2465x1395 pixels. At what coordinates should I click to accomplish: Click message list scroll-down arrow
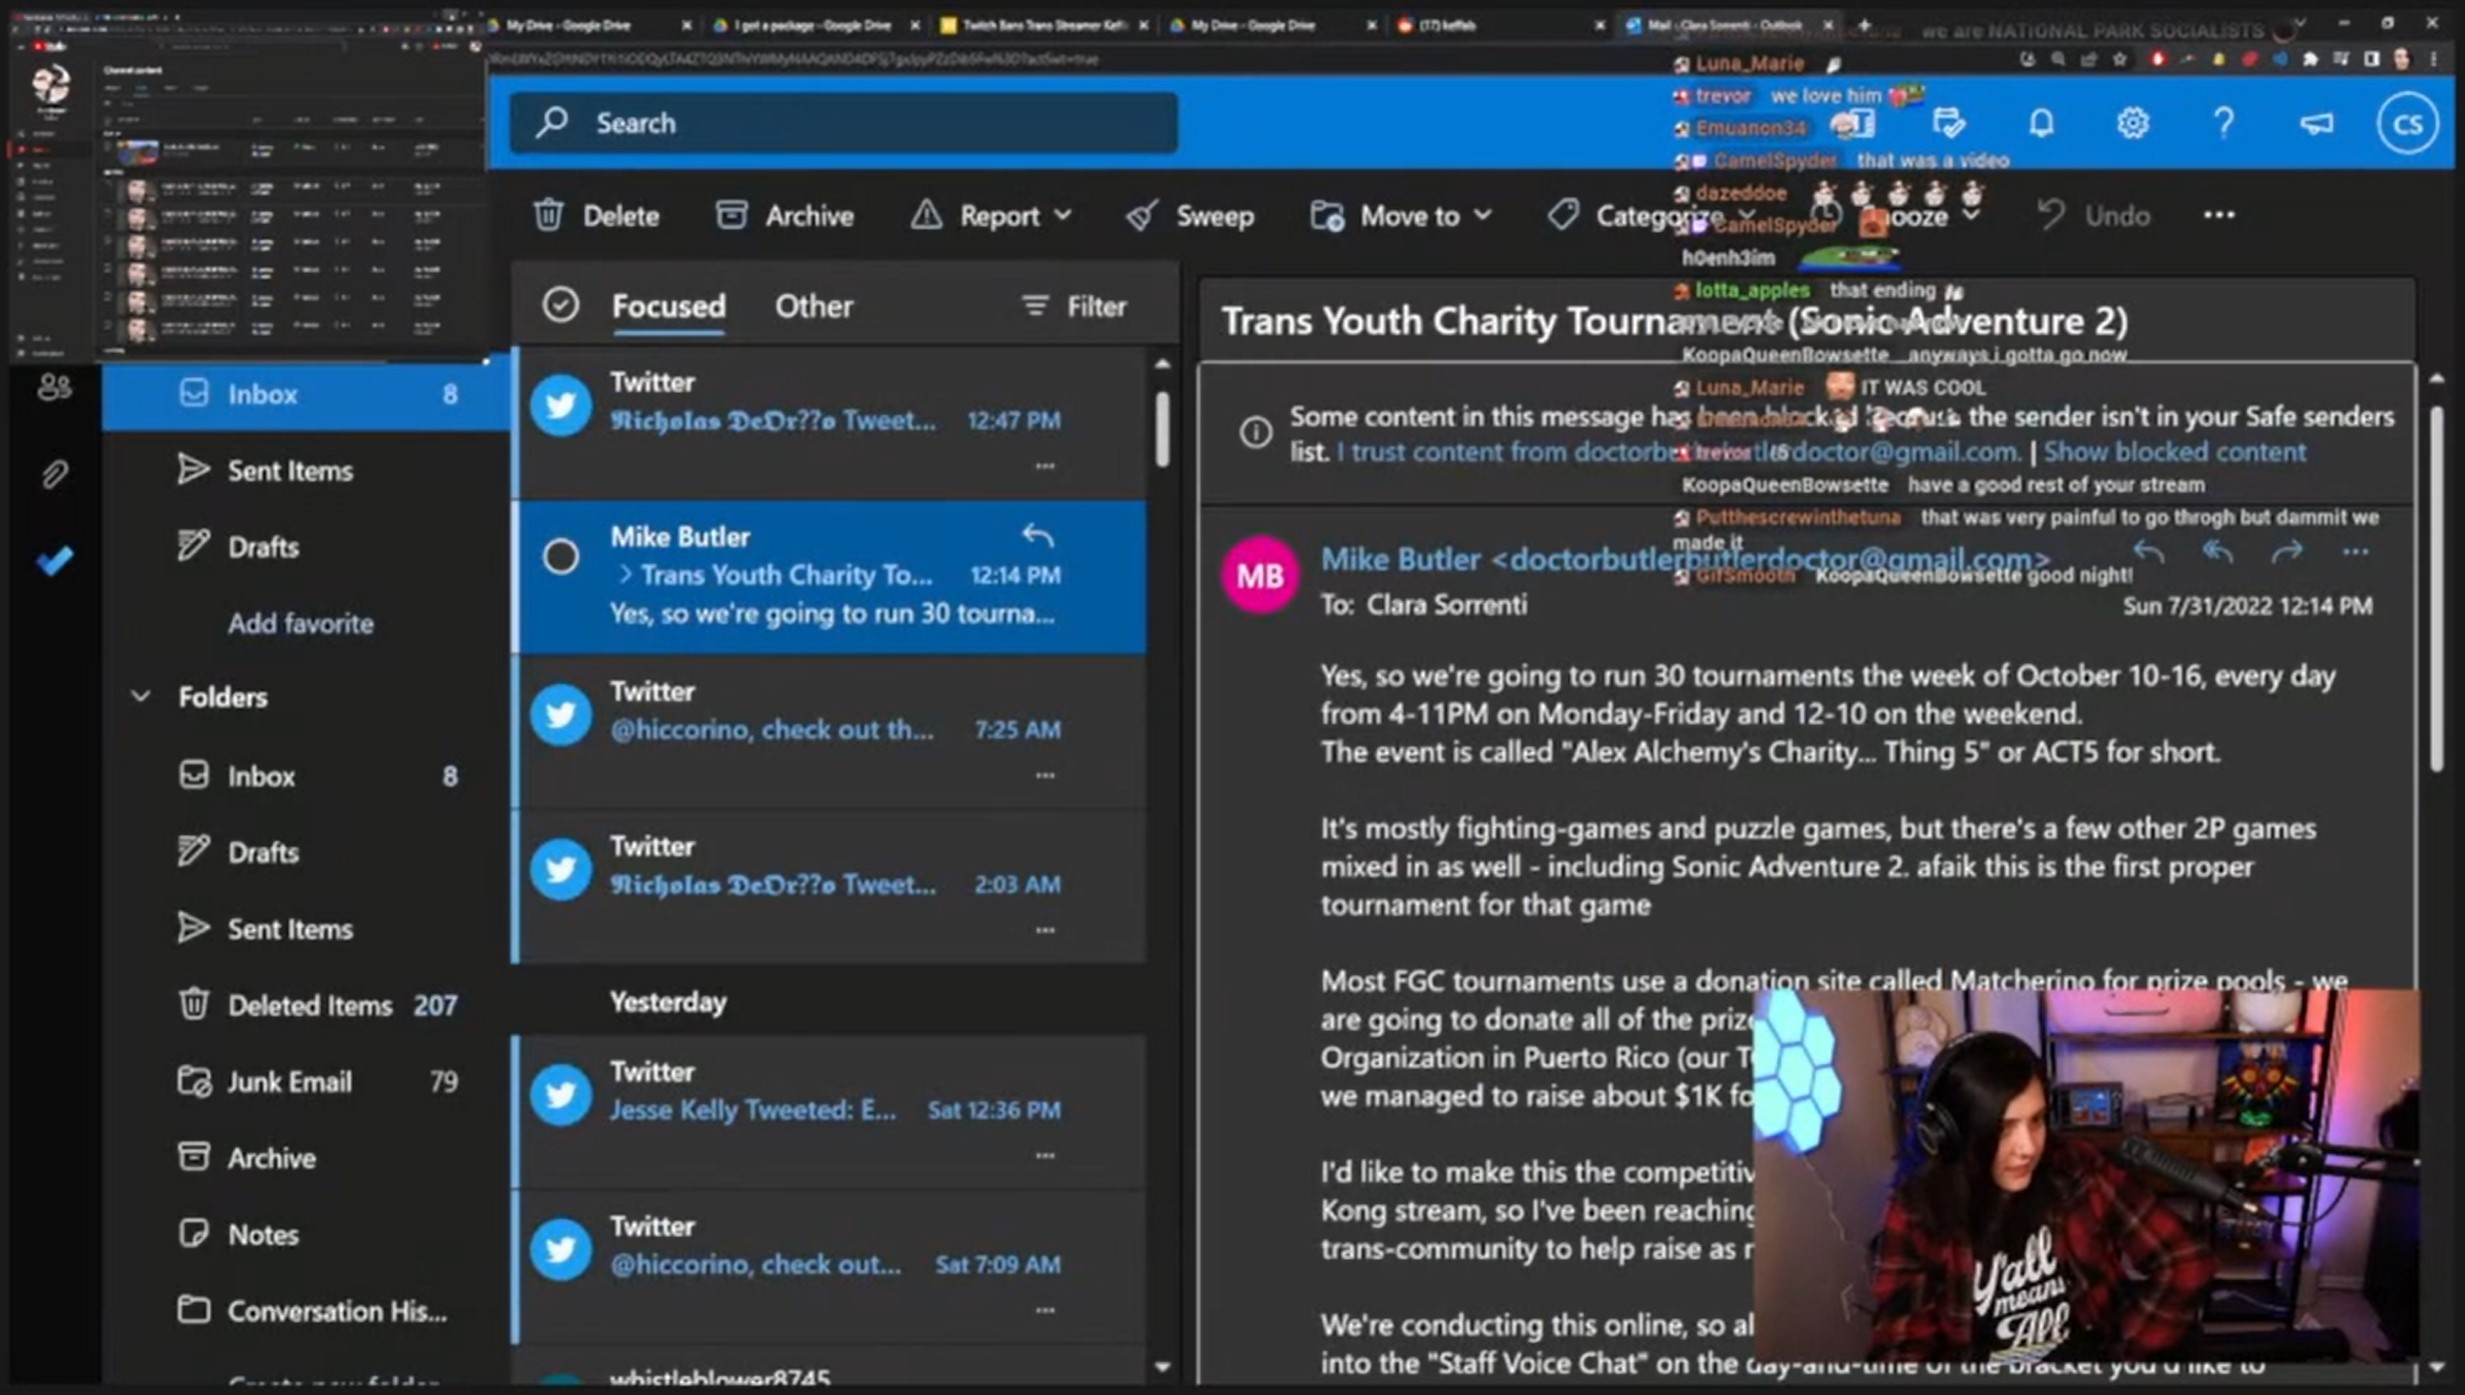1161,1367
